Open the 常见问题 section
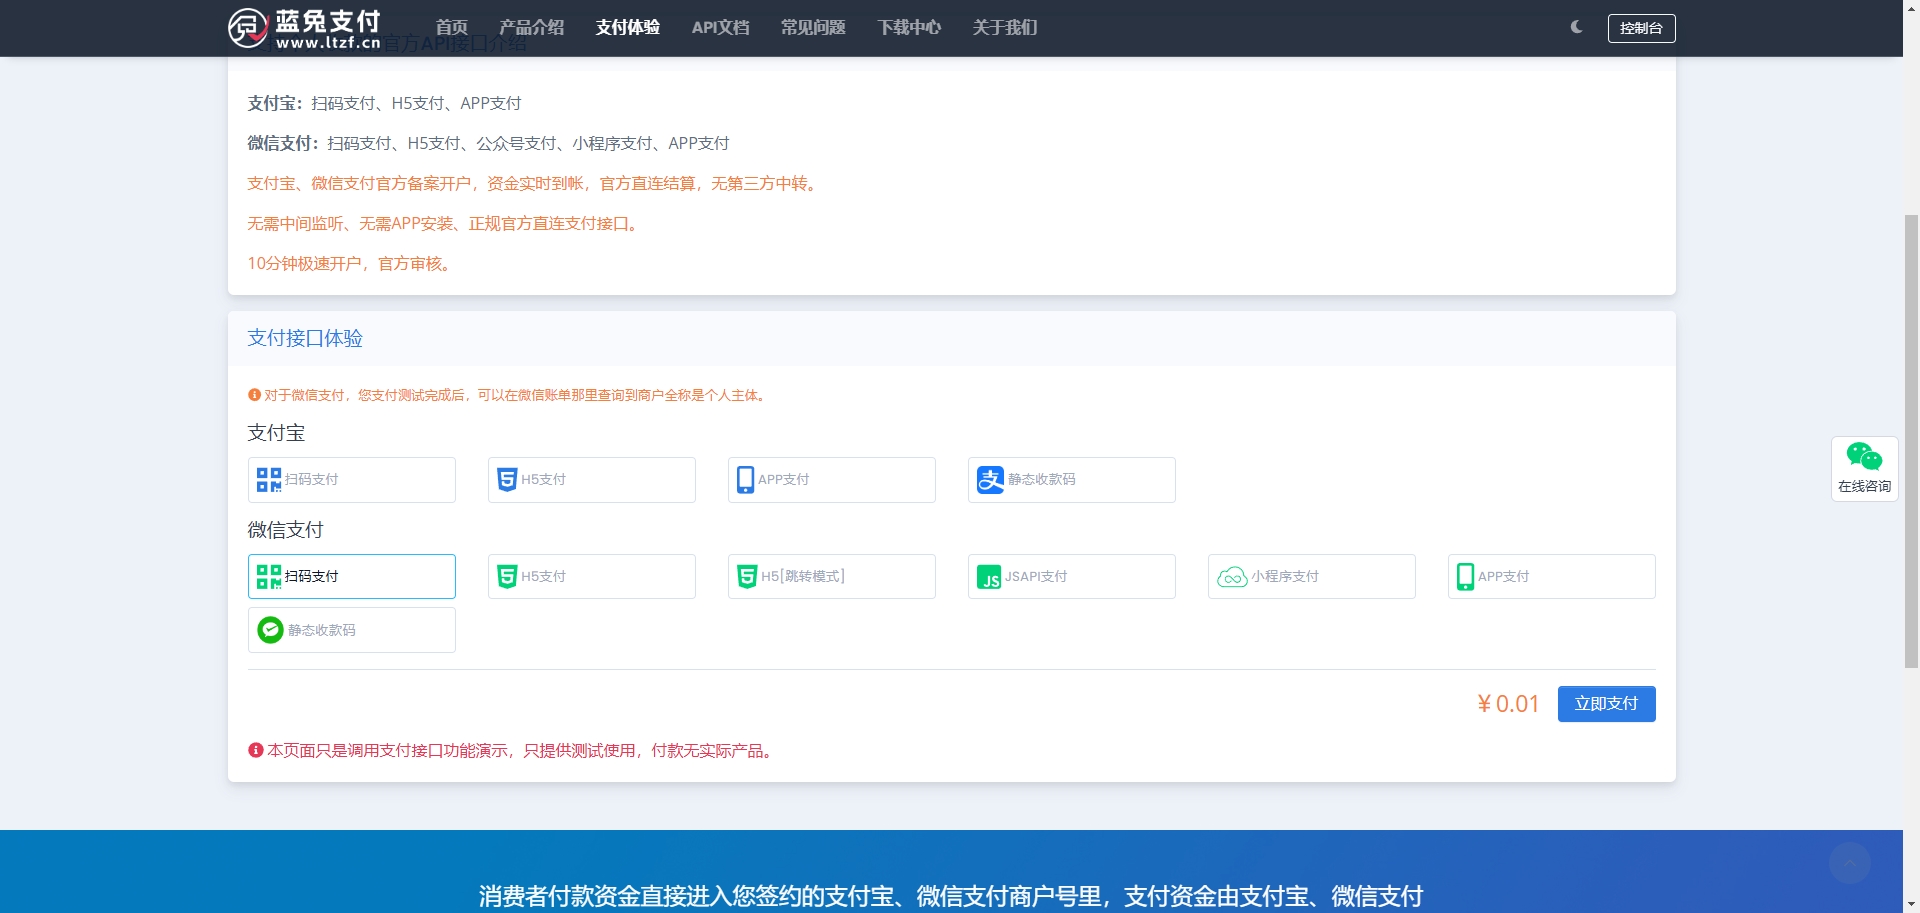The image size is (1920, 913). (813, 28)
